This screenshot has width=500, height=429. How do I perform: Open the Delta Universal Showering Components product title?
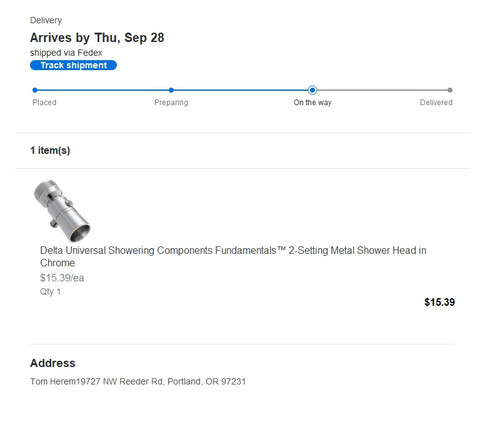tap(233, 256)
